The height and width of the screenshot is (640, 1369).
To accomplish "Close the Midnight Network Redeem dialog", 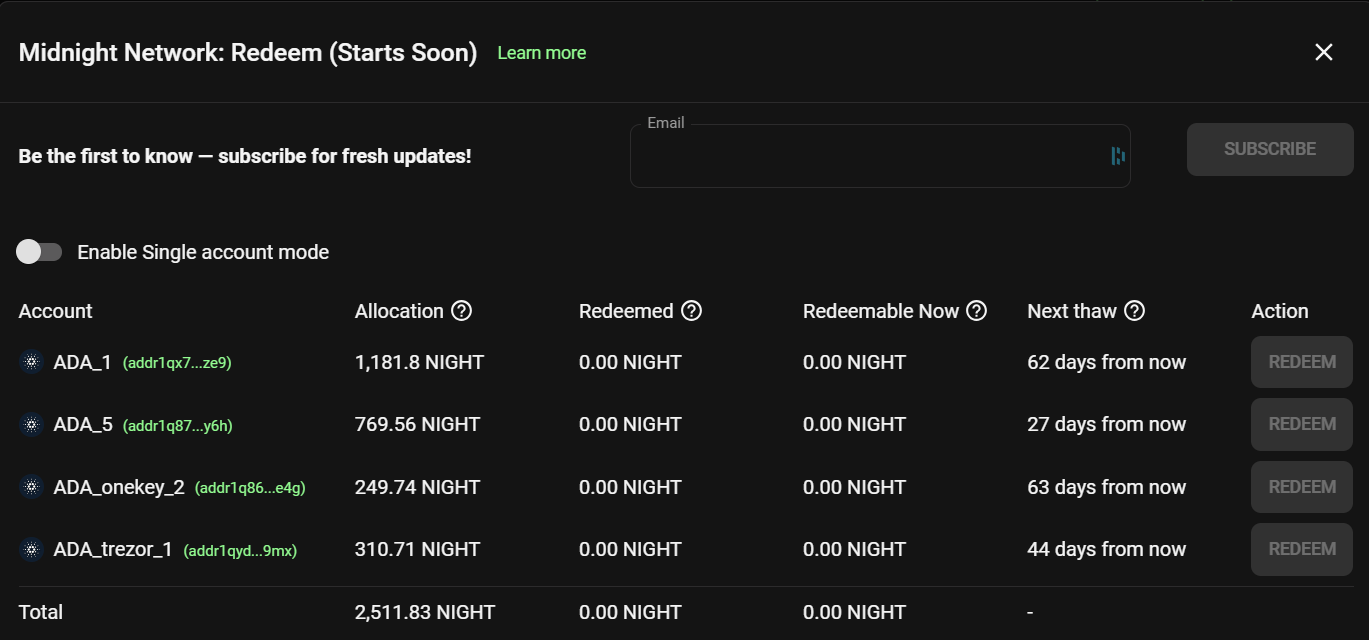I will 1324,52.
